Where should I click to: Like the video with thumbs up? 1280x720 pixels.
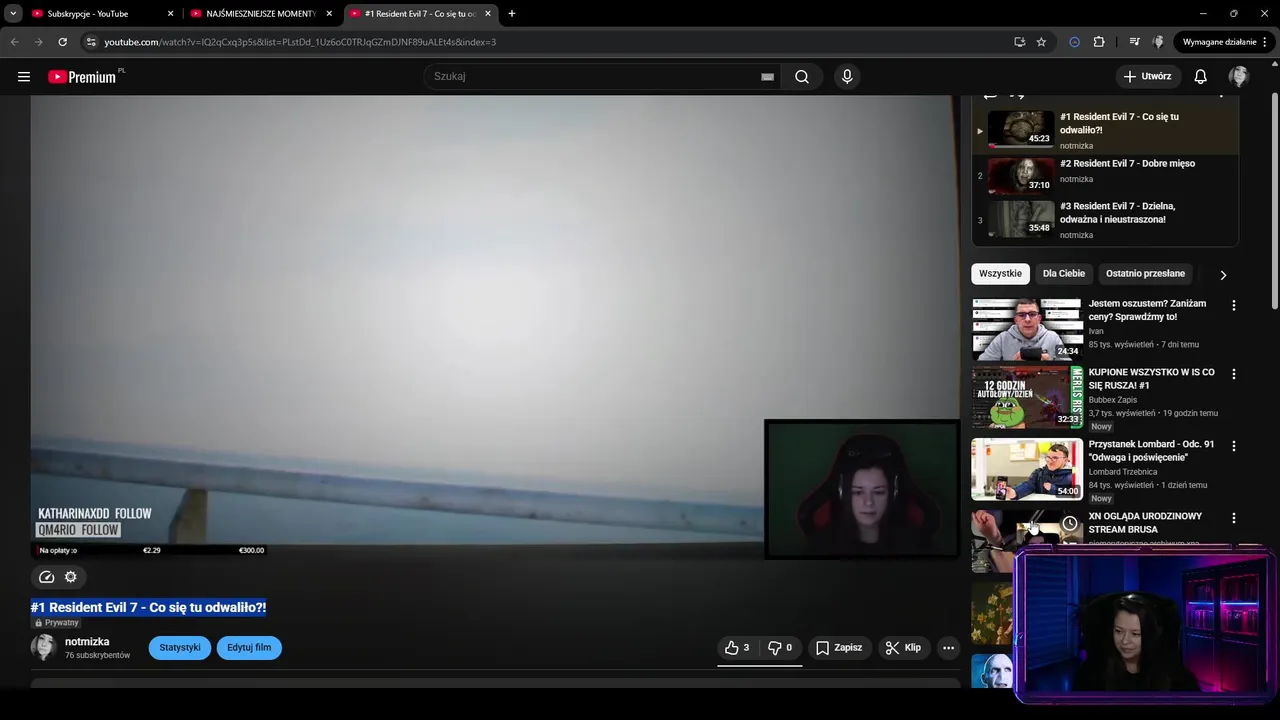click(738, 648)
